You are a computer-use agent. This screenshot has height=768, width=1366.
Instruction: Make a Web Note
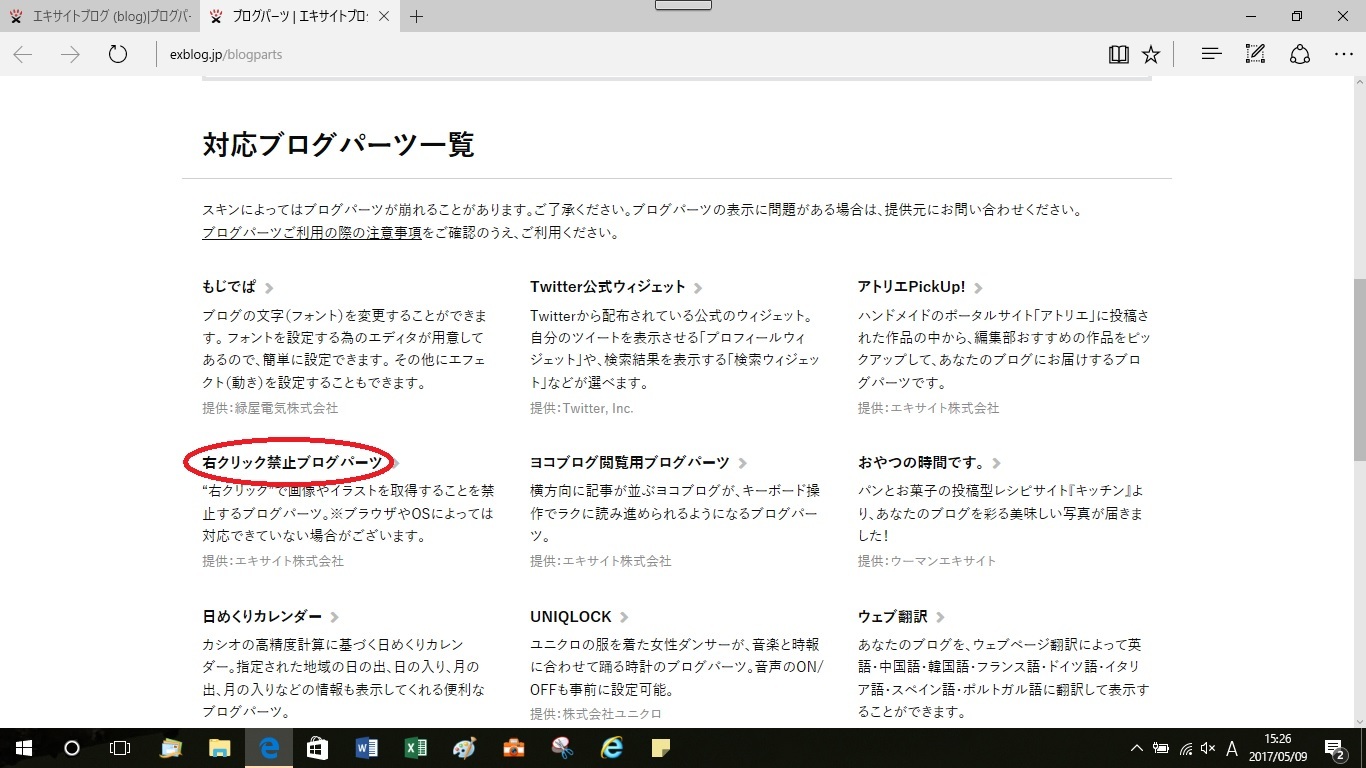[x=1255, y=55]
